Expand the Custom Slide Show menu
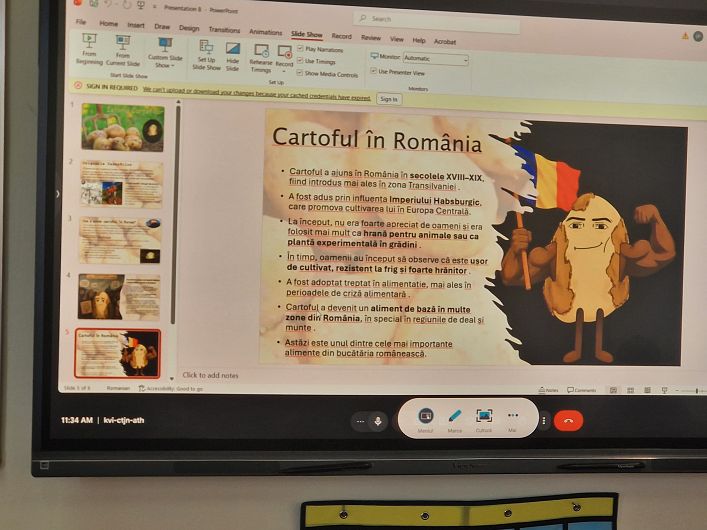The height and width of the screenshot is (530, 707). 165,53
